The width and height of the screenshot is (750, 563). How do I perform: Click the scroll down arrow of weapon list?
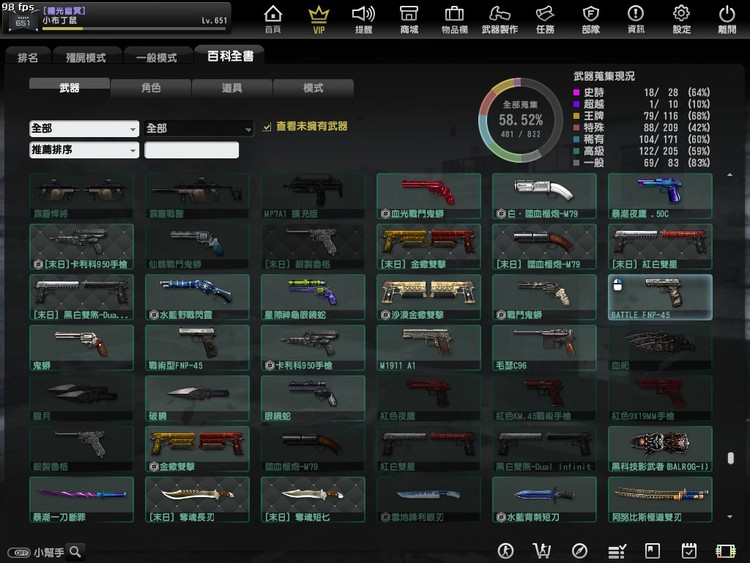tap(729, 517)
